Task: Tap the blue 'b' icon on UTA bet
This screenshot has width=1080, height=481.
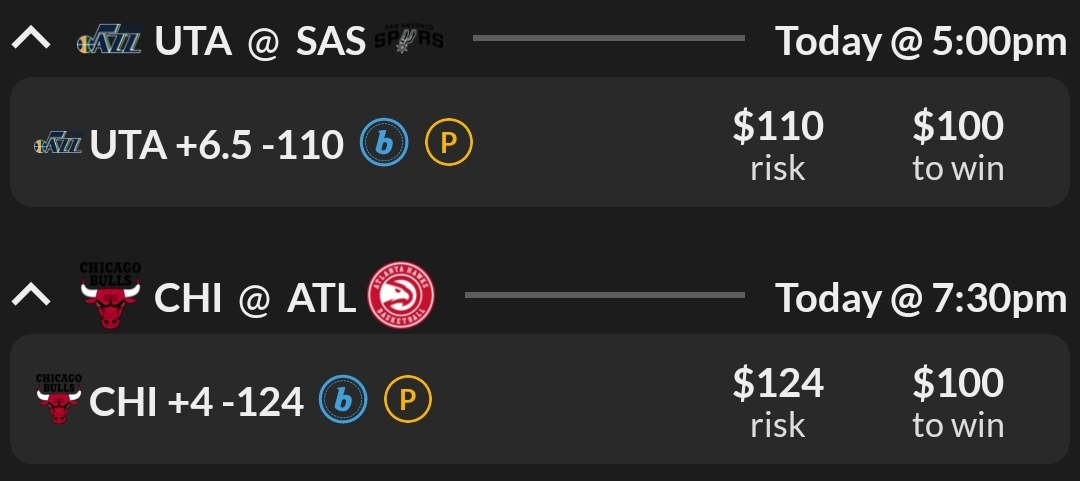Action: 385,146
